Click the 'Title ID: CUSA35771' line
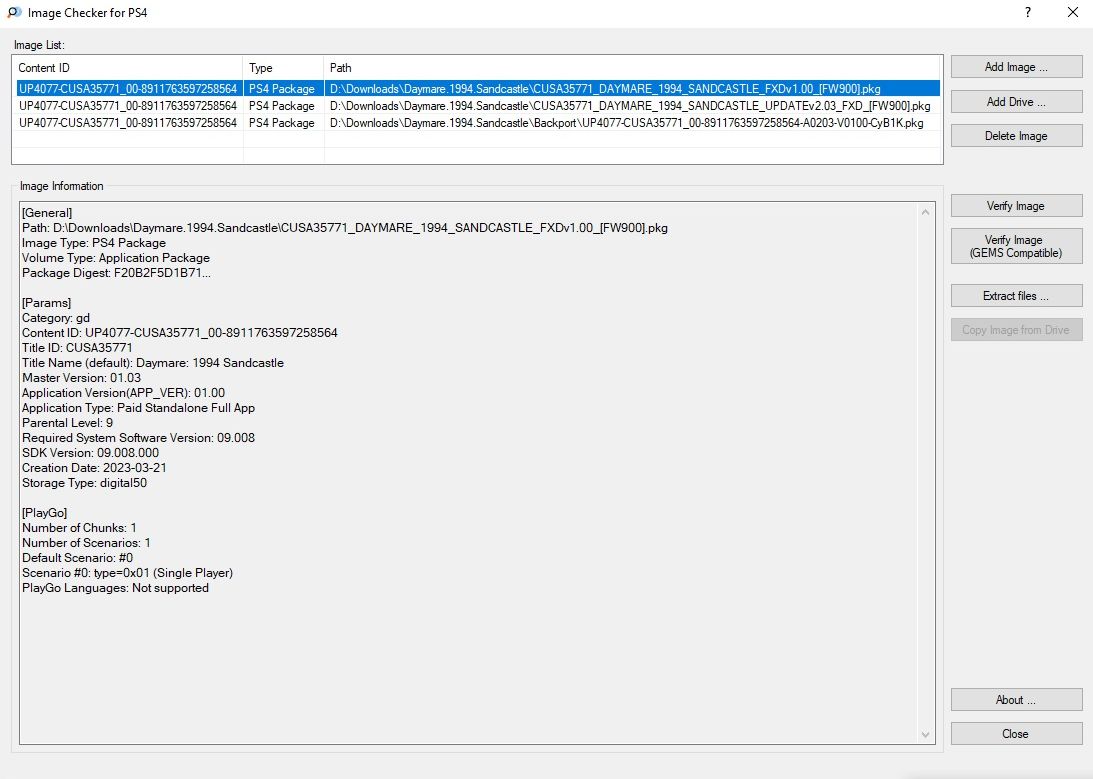1093x779 pixels. click(x=77, y=348)
